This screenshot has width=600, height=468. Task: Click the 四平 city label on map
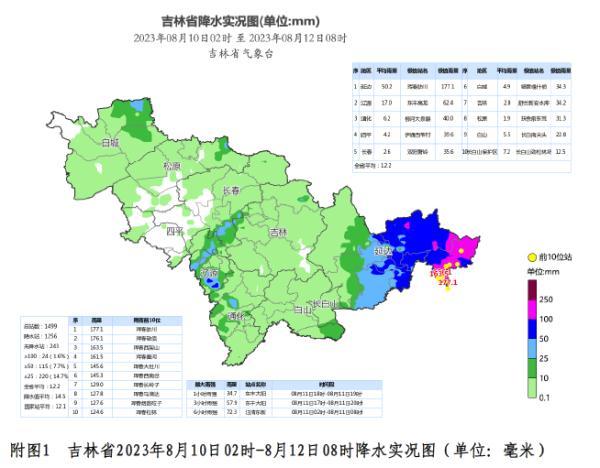pyautogui.click(x=175, y=232)
